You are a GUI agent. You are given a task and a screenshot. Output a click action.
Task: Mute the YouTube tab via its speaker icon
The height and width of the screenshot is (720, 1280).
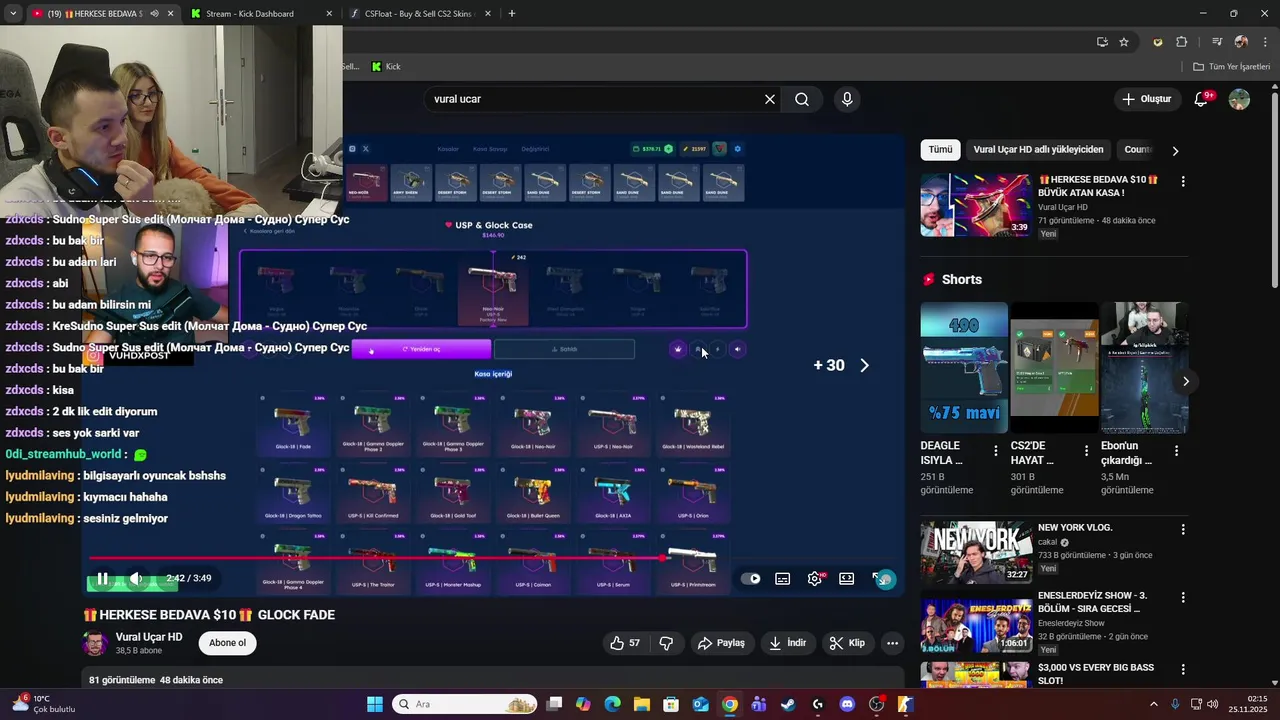tap(154, 14)
